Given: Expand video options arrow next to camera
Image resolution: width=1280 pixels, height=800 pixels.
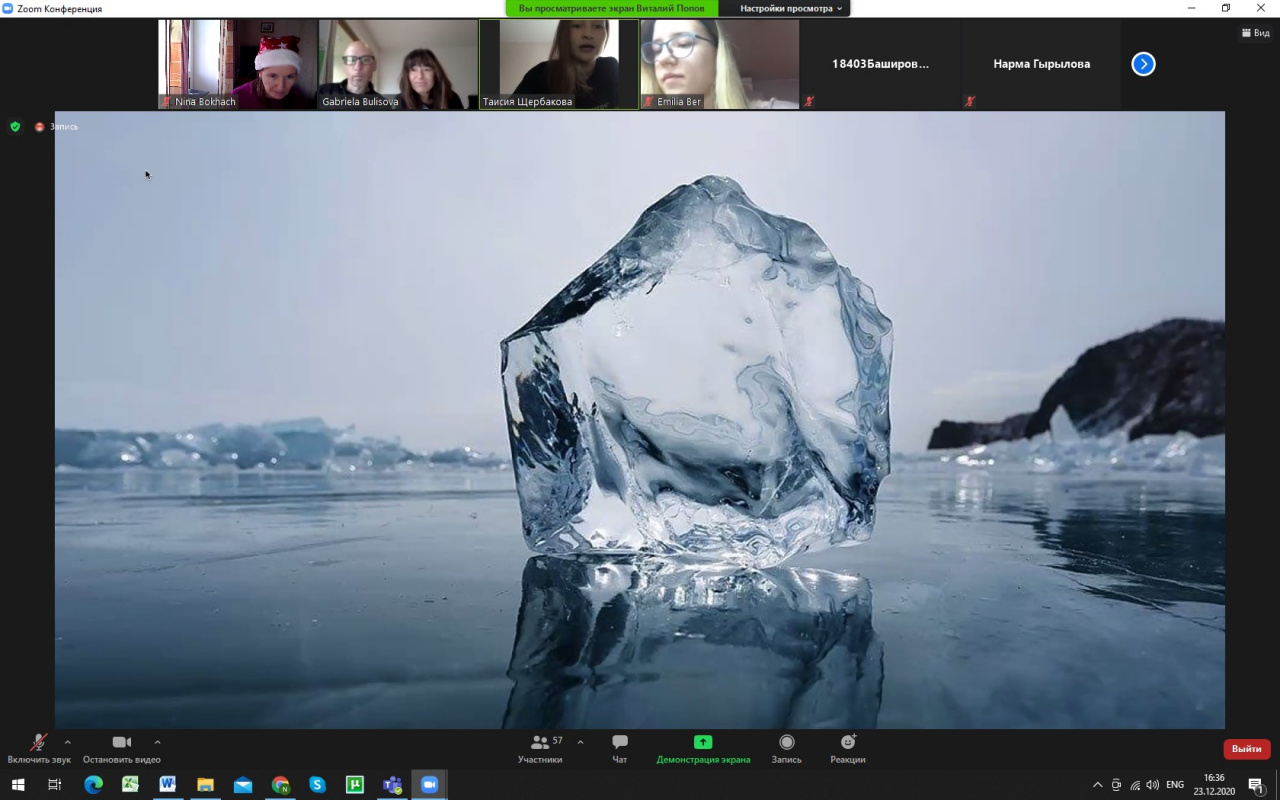Looking at the screenshot, I should (157, 742).
